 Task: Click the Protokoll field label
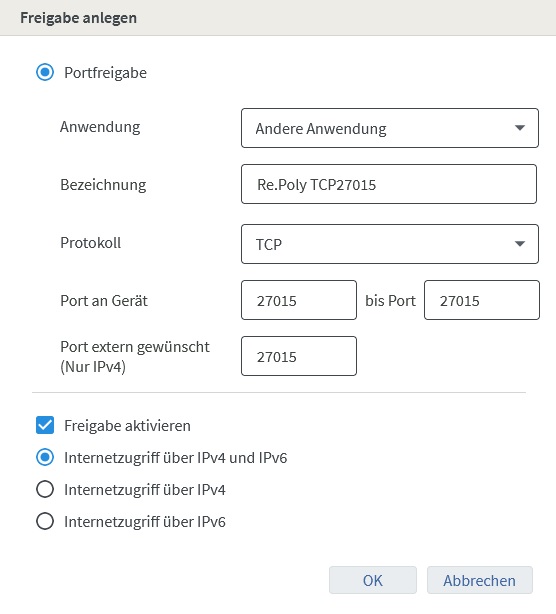[x=90, y=243]
